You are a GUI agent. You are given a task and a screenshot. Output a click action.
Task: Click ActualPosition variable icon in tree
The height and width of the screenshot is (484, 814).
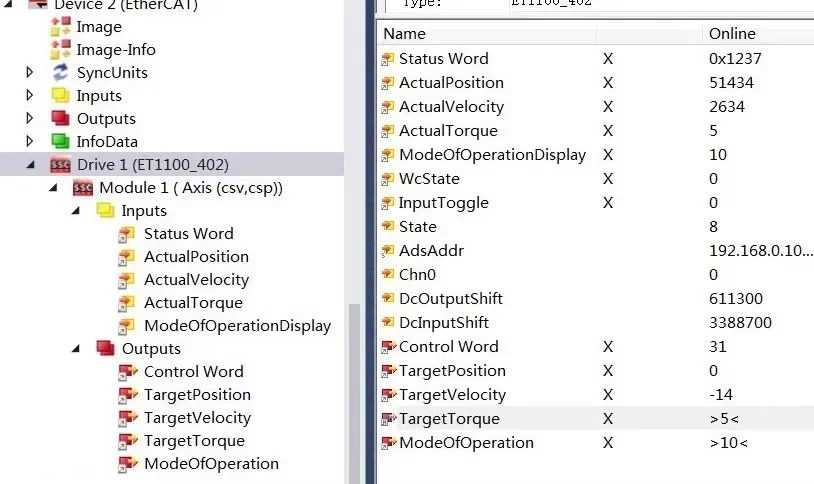pyautogui.click(x=126, y=257)
